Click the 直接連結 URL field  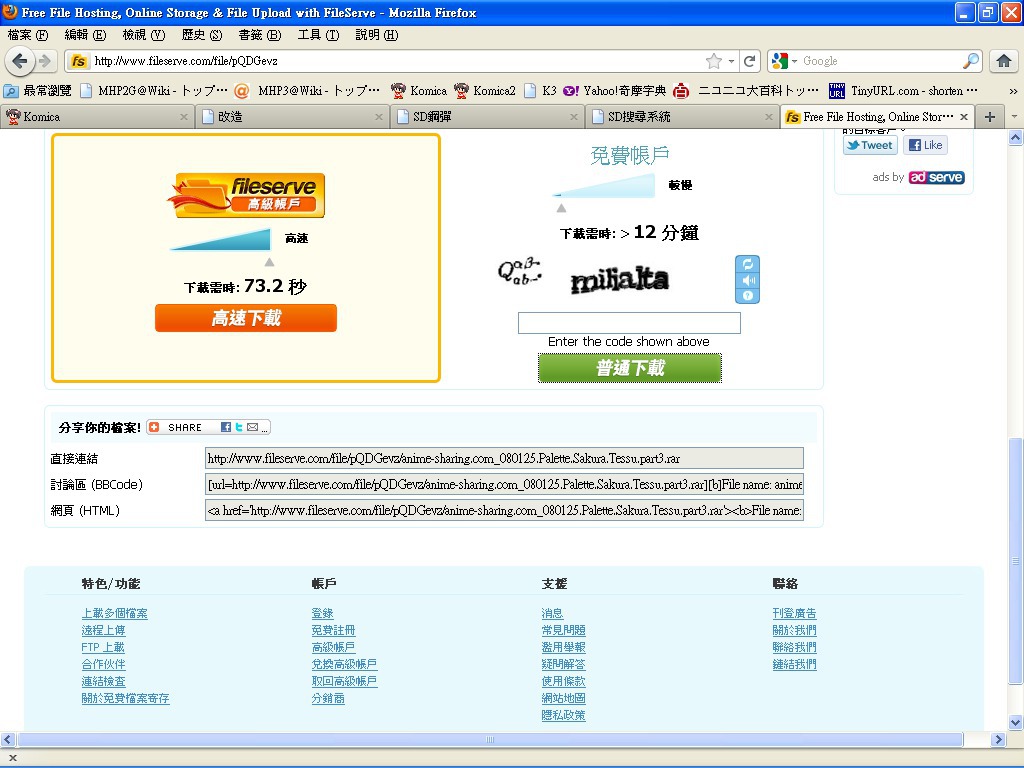coord(504,458)
